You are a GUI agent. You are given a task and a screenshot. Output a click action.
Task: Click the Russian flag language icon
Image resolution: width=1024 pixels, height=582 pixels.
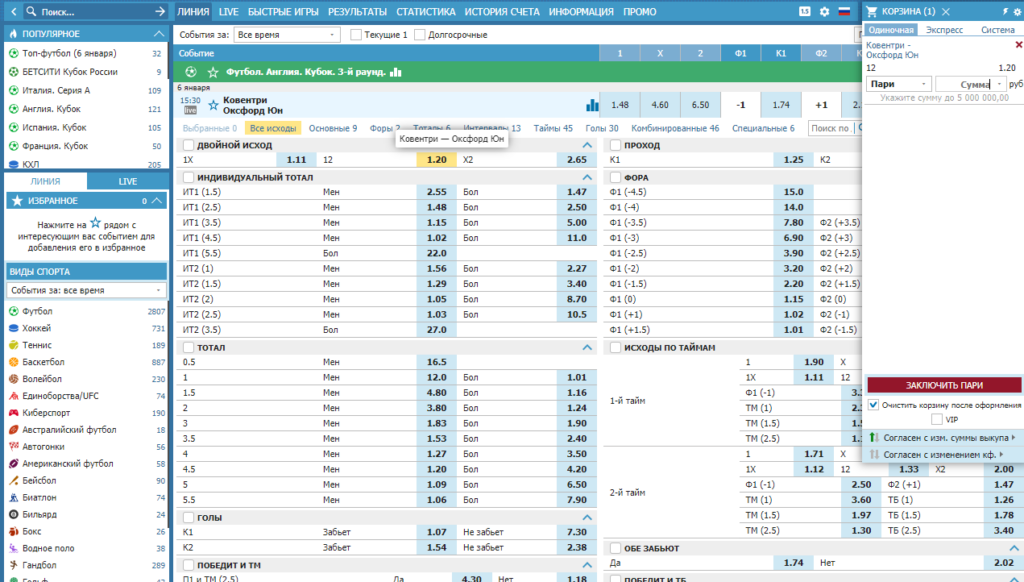(x=844, y=12)
